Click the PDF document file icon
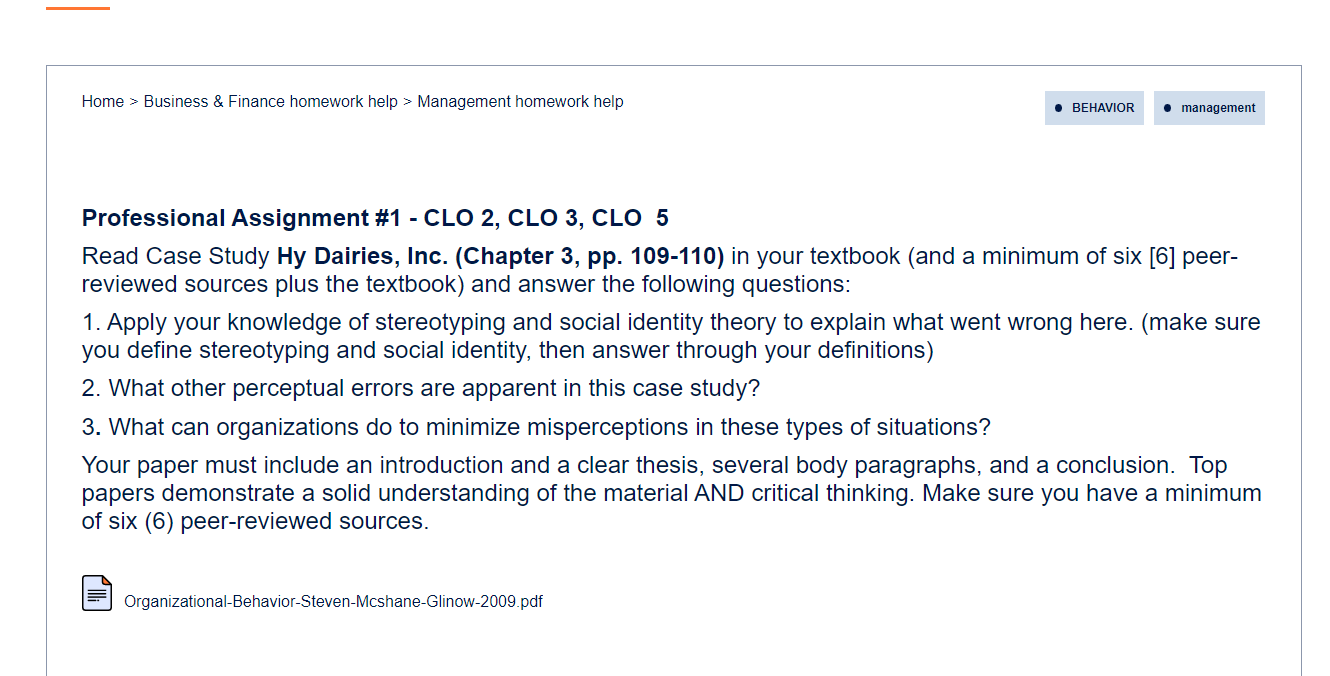Image resolution: width=1330 pixels, height=676 pixels. pyautogui.click(x=97, y=593)
